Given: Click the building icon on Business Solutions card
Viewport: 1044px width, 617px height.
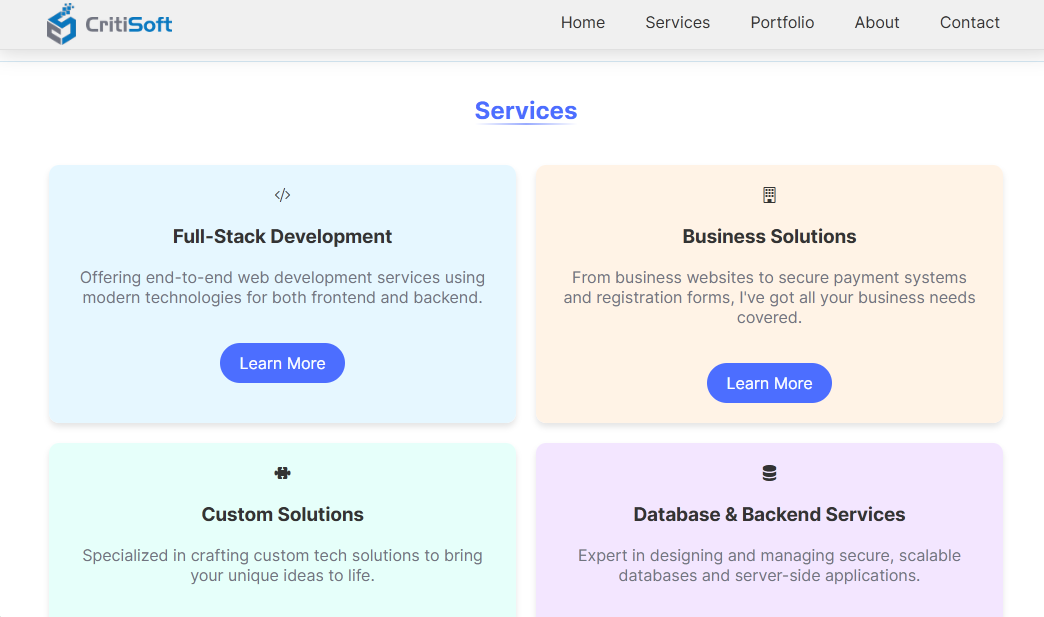Looking at the screenshot, I should coord(769,195).
